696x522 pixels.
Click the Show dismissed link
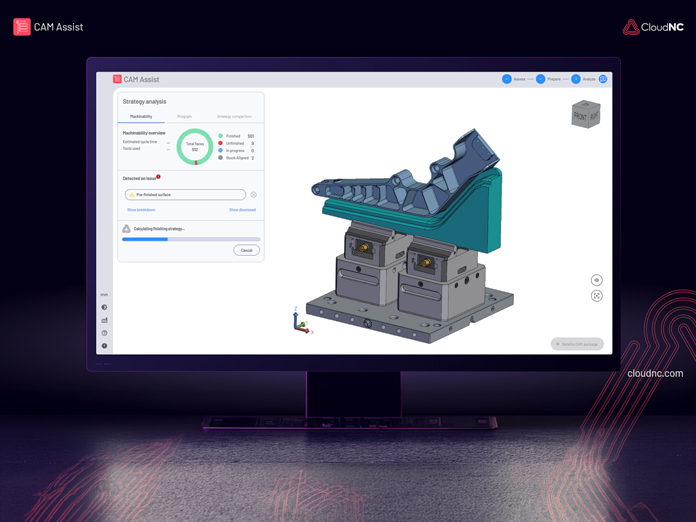tap(242, 210)
